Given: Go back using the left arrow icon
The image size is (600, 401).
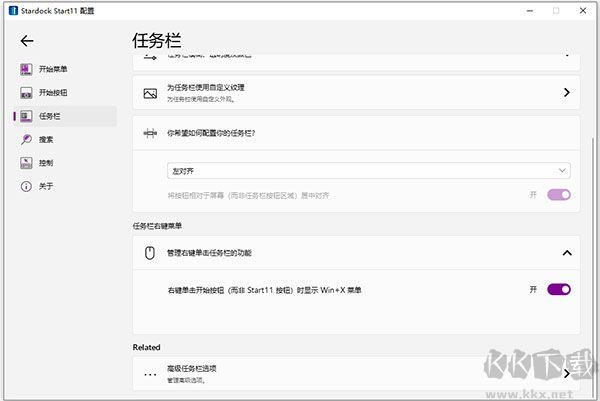Looking at the screenshot, I should click(x=27, y=41).
